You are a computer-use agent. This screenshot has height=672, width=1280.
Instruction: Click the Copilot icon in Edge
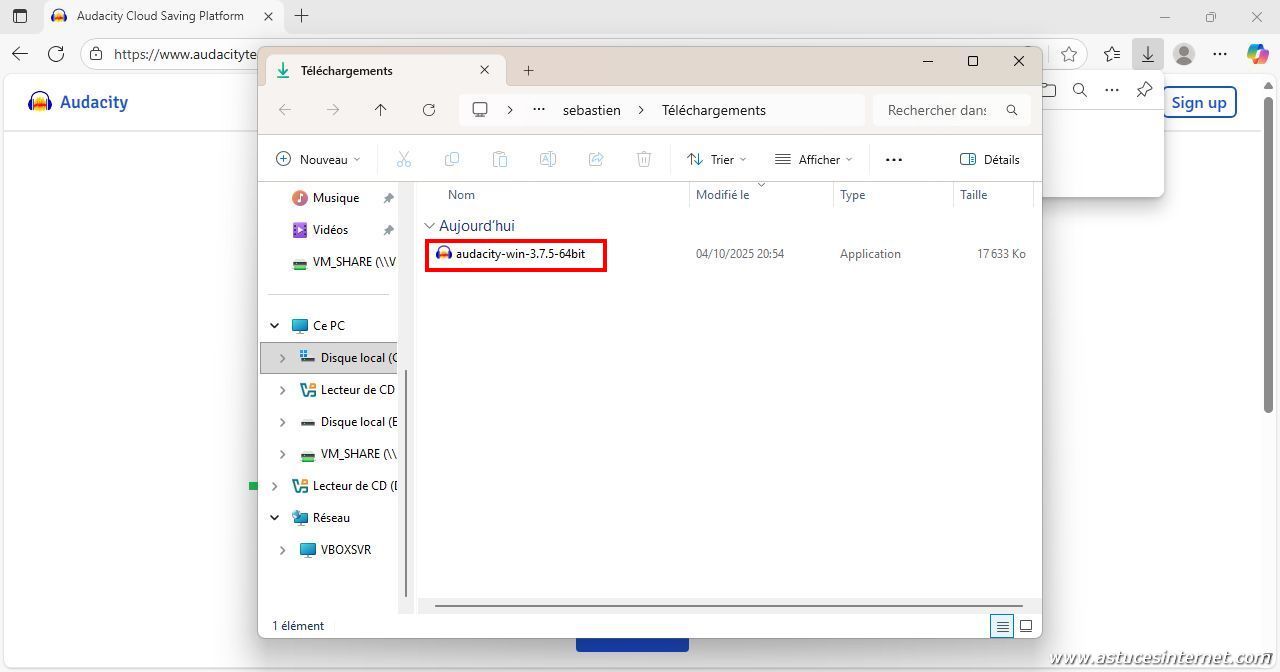(x=1257, y=54)
